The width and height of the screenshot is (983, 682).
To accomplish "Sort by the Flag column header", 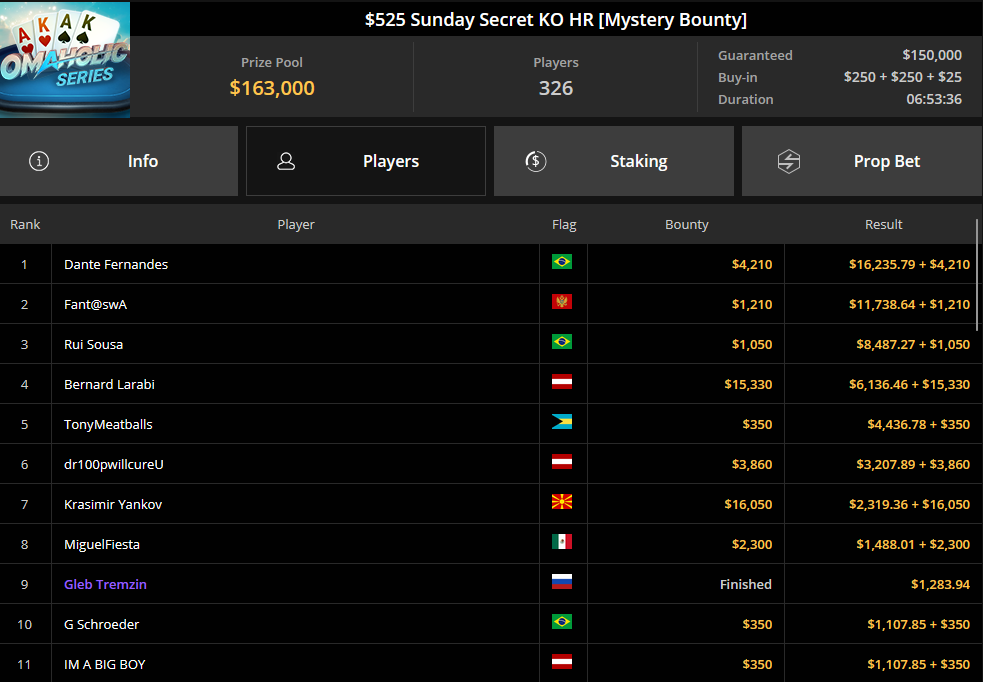I will tap(564, 224).
